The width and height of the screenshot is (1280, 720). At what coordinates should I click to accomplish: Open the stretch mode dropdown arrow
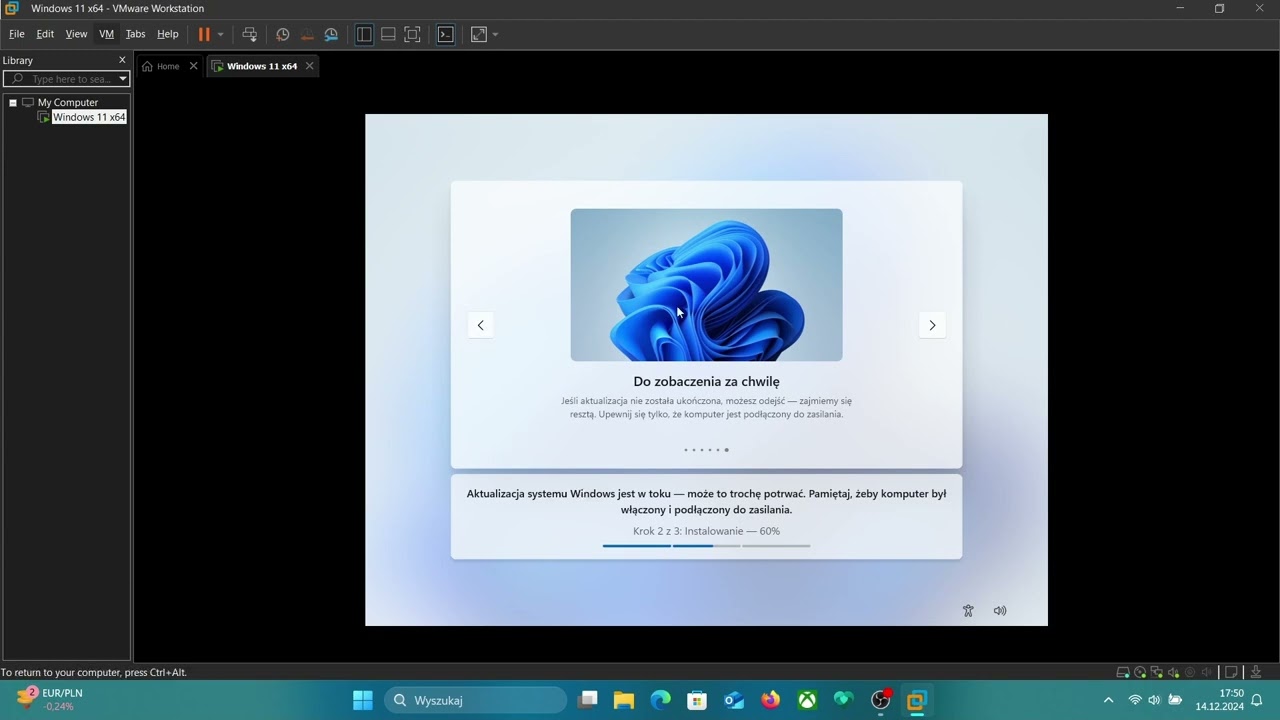click(495, 34)
